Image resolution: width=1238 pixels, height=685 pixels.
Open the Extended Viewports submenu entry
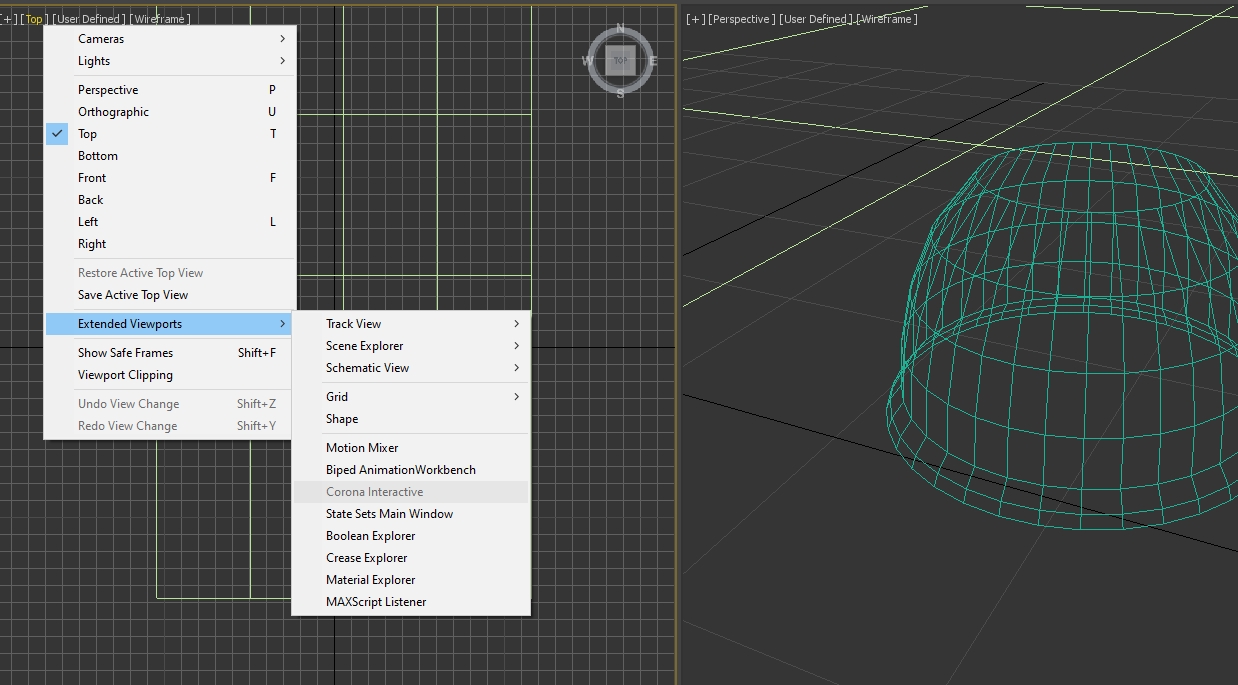(x=170, y=324)
